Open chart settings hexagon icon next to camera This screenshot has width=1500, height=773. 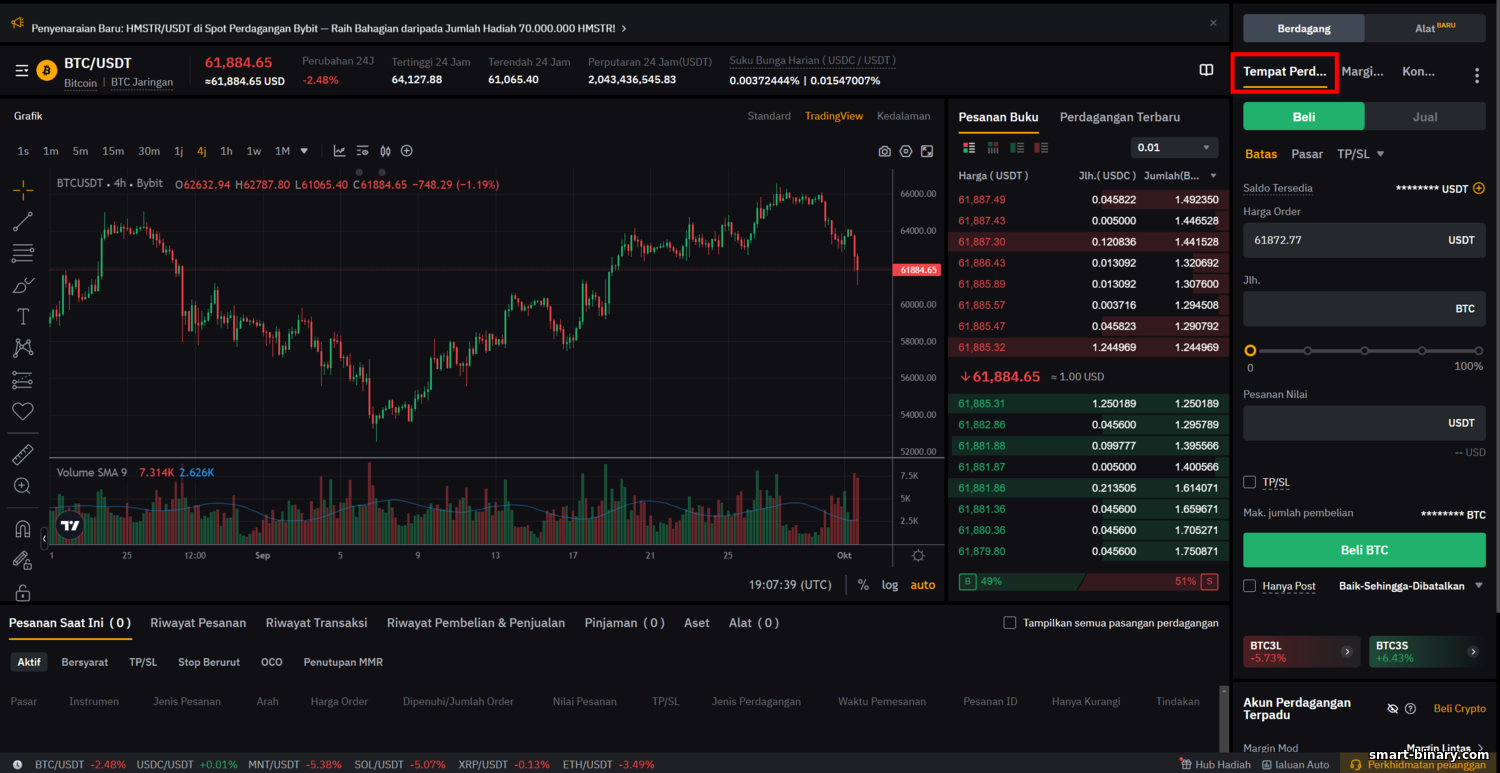point(906,152)
